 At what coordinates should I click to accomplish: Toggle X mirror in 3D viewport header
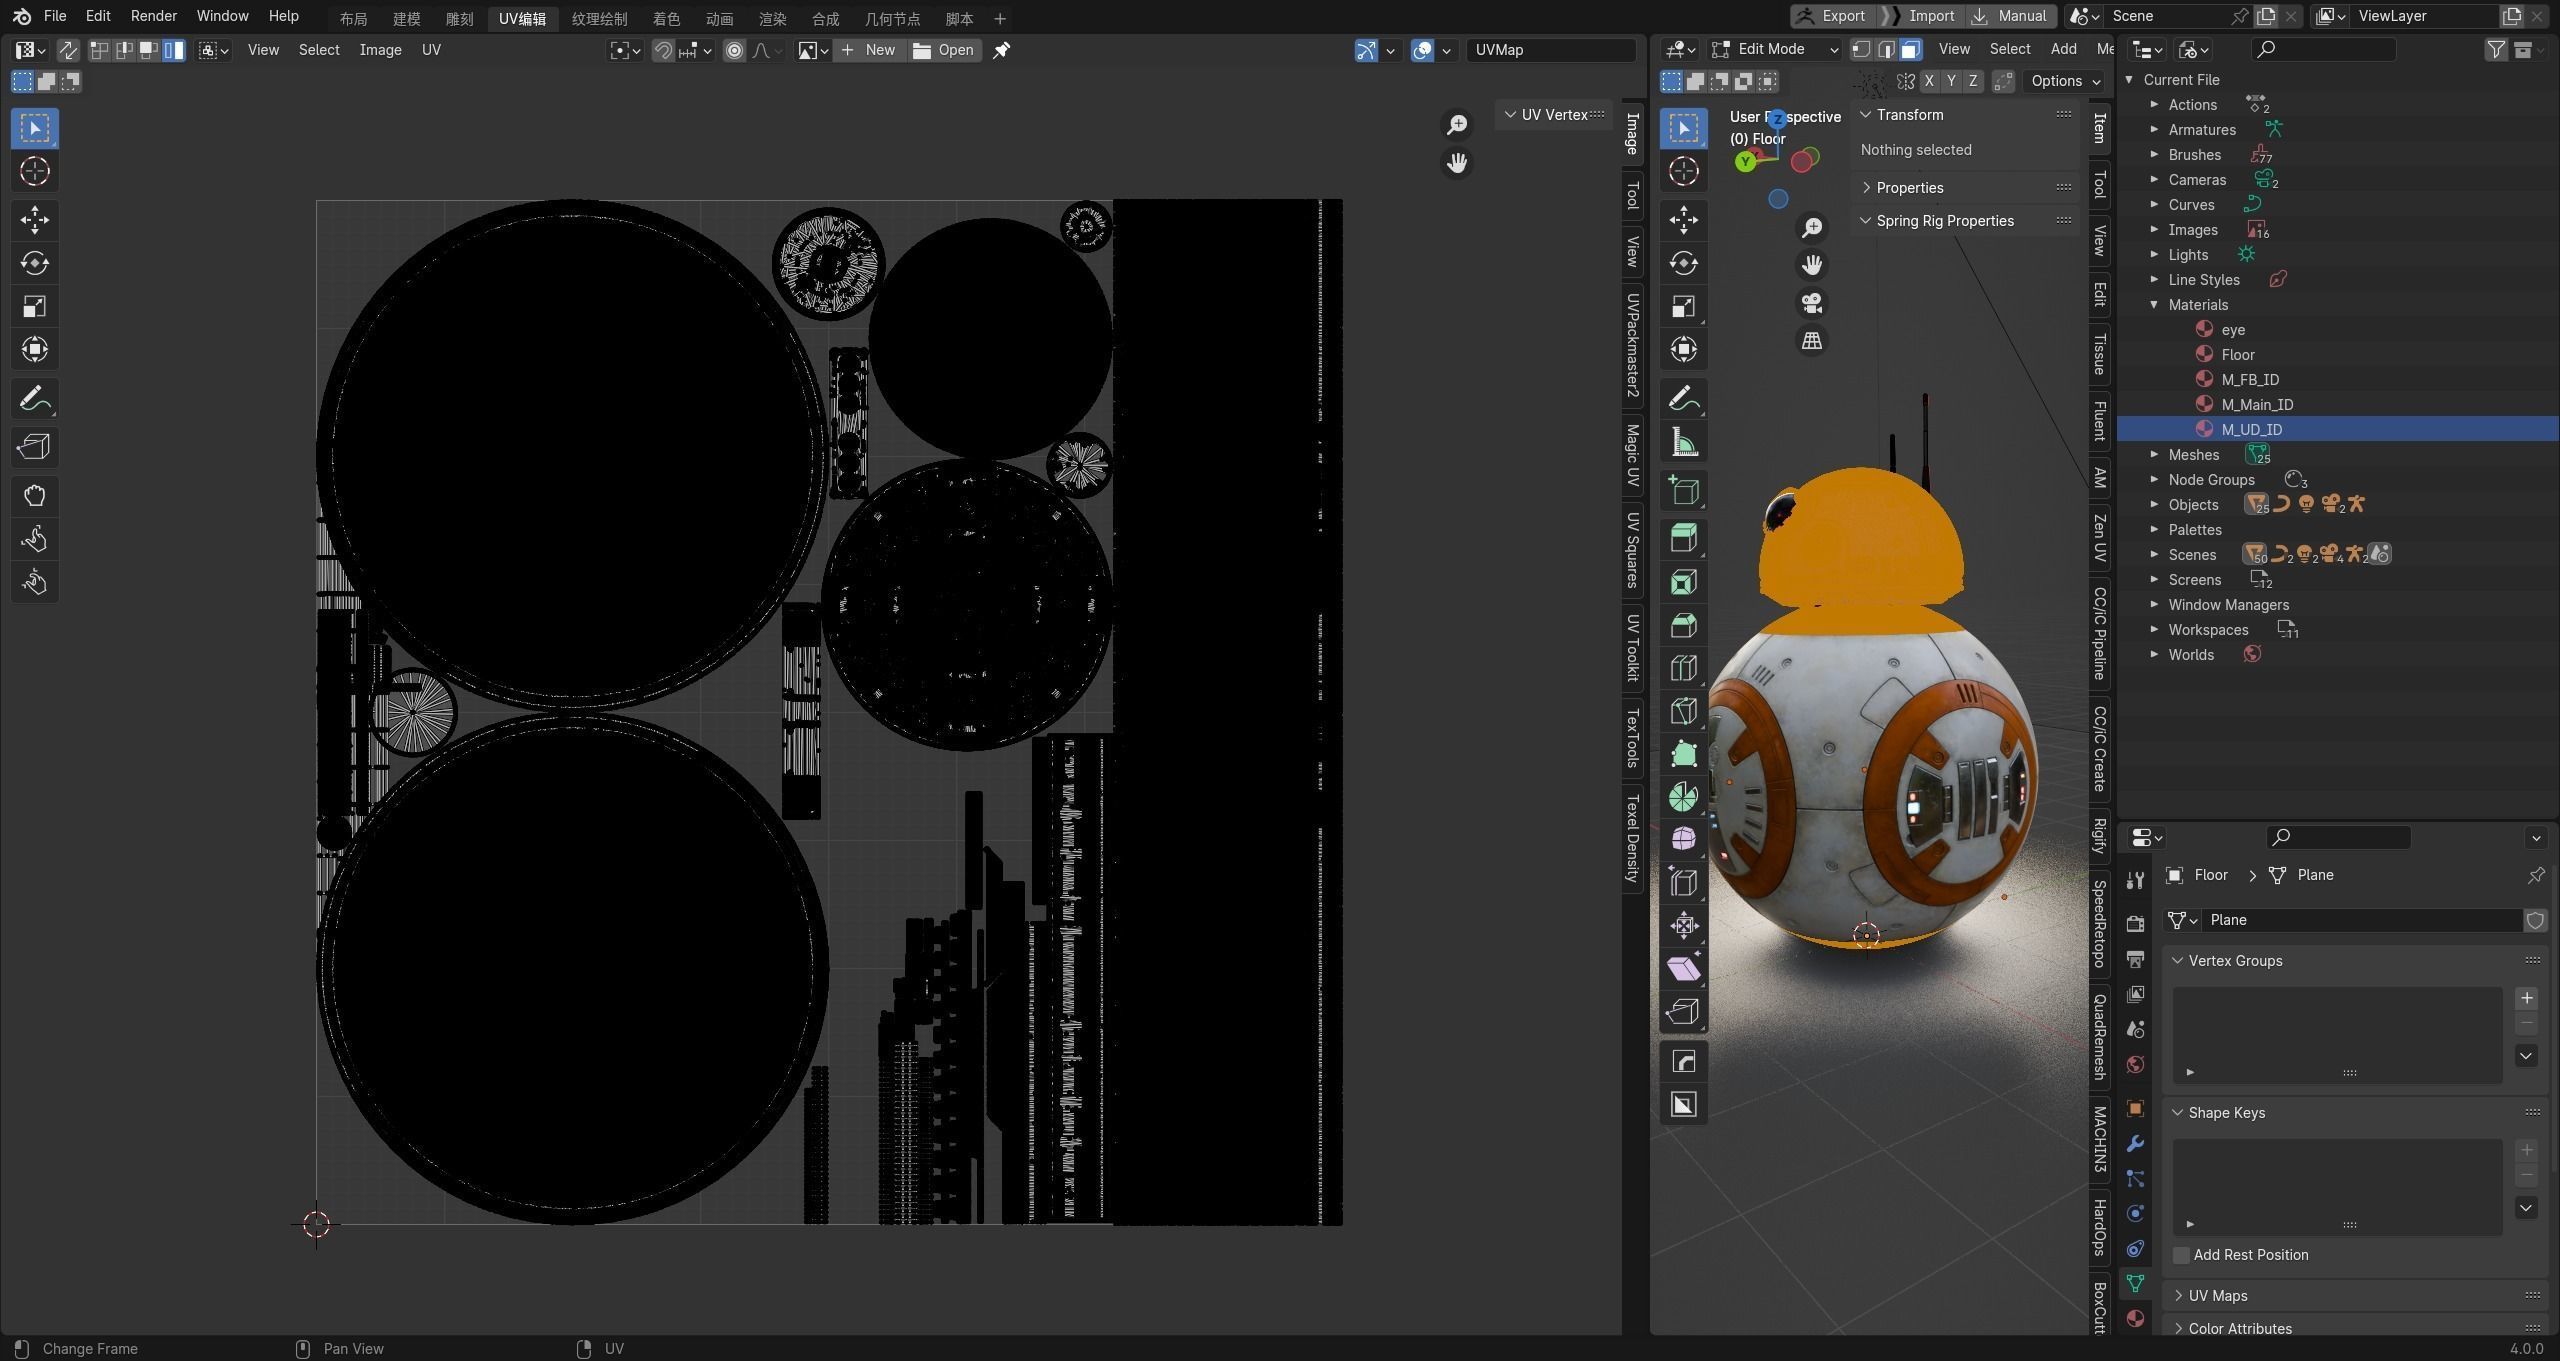1929,81
